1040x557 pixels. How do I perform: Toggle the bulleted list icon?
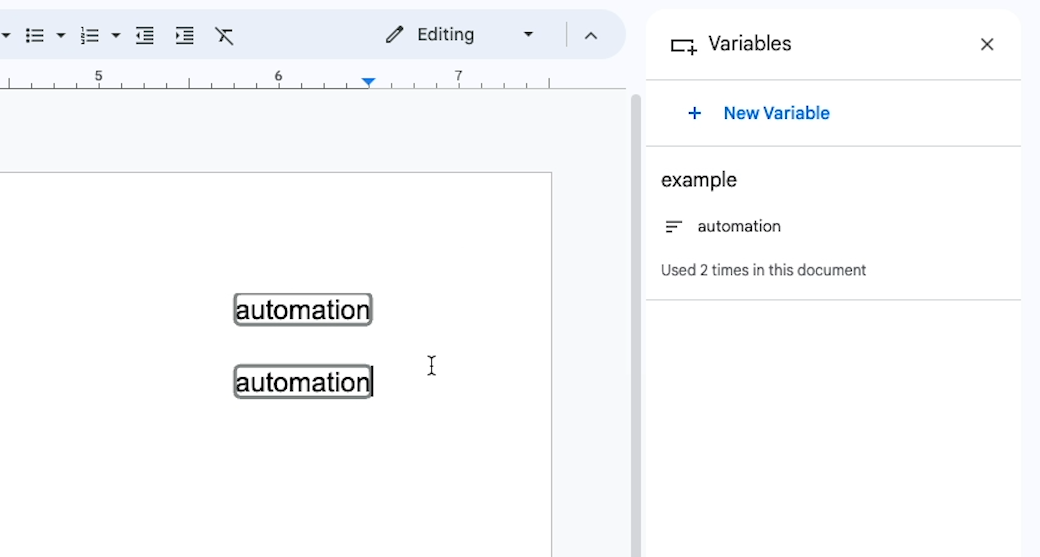pyautogui.click(x=34, y=35)
